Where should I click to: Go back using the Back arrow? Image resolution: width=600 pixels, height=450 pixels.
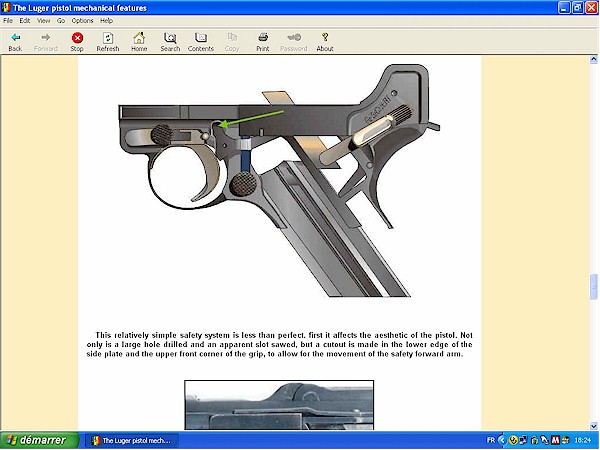click(x=15, y=42)
